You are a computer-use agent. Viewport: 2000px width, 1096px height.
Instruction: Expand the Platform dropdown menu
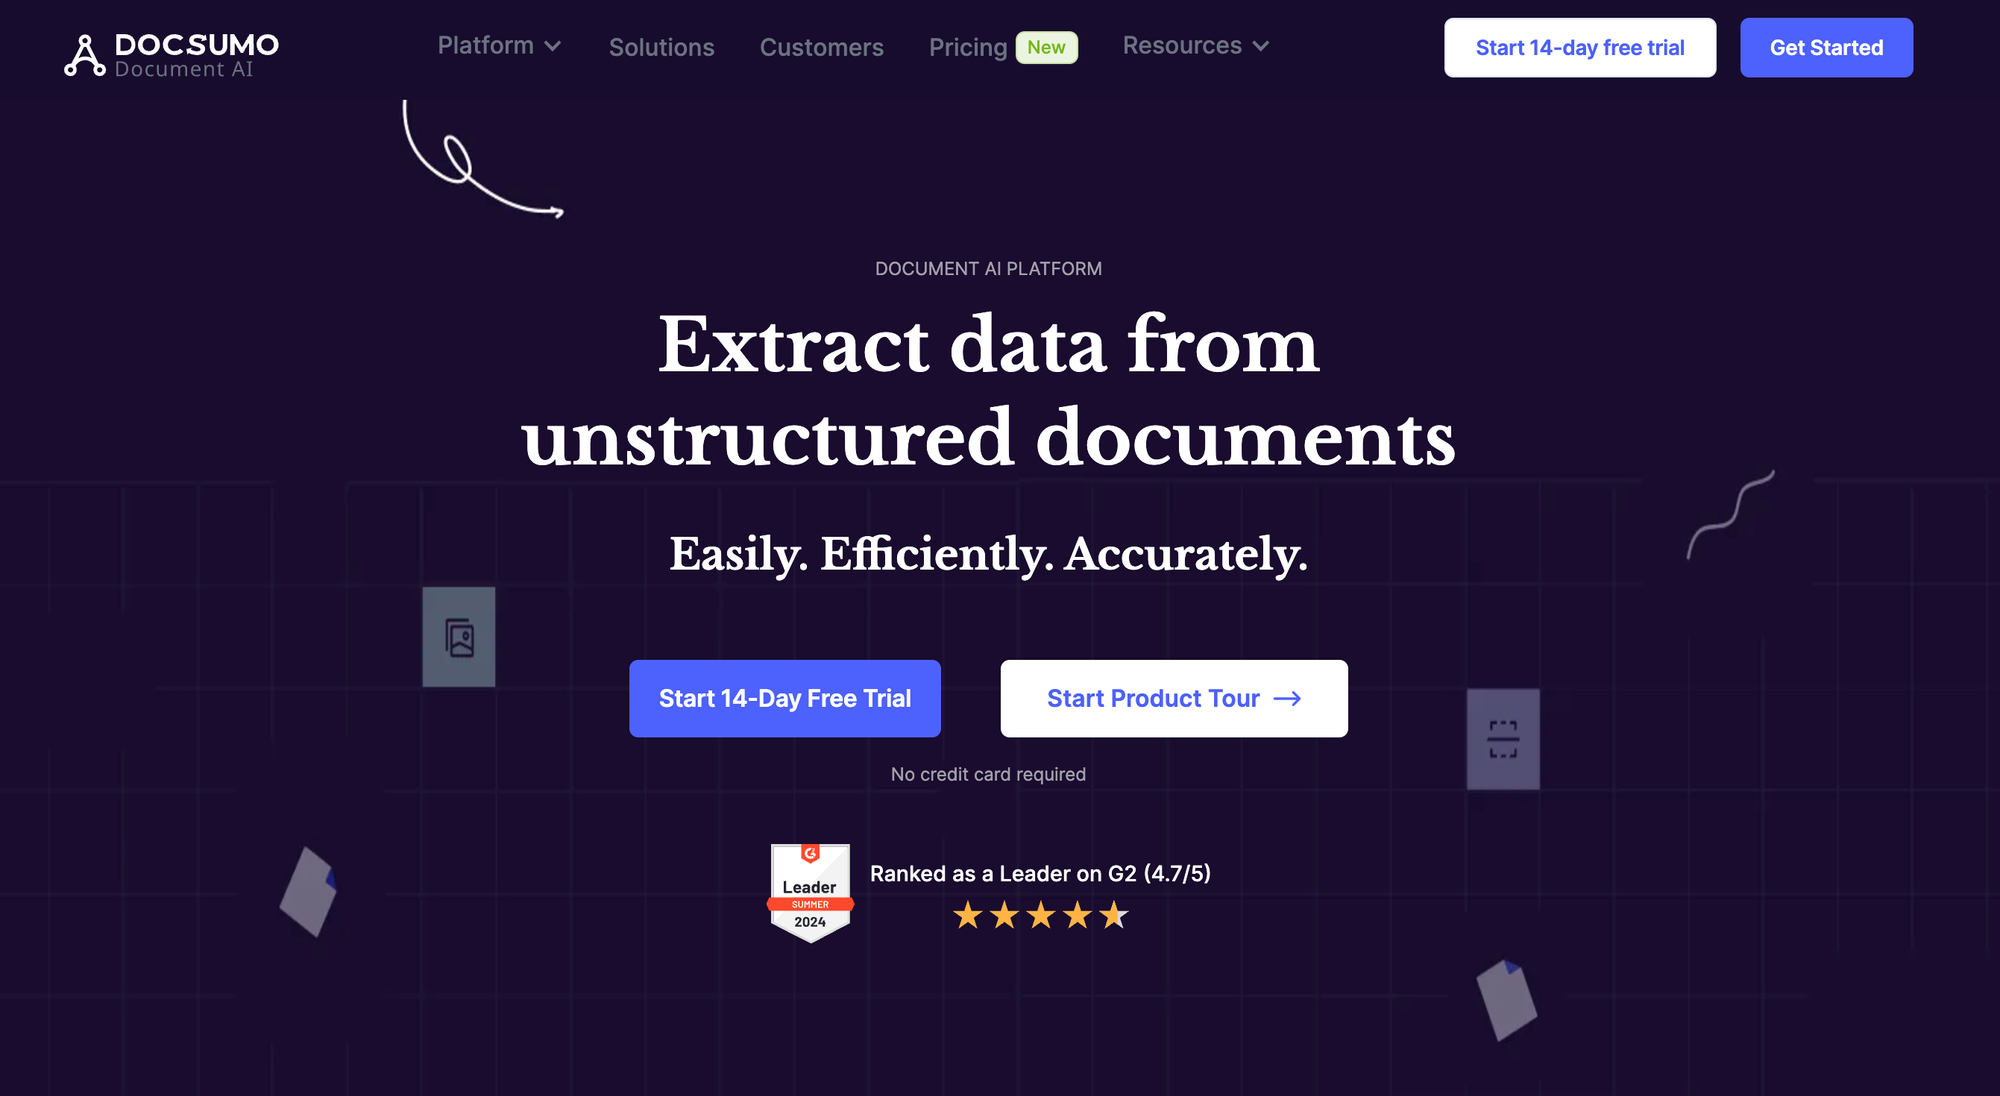click(x=501, y=45)
